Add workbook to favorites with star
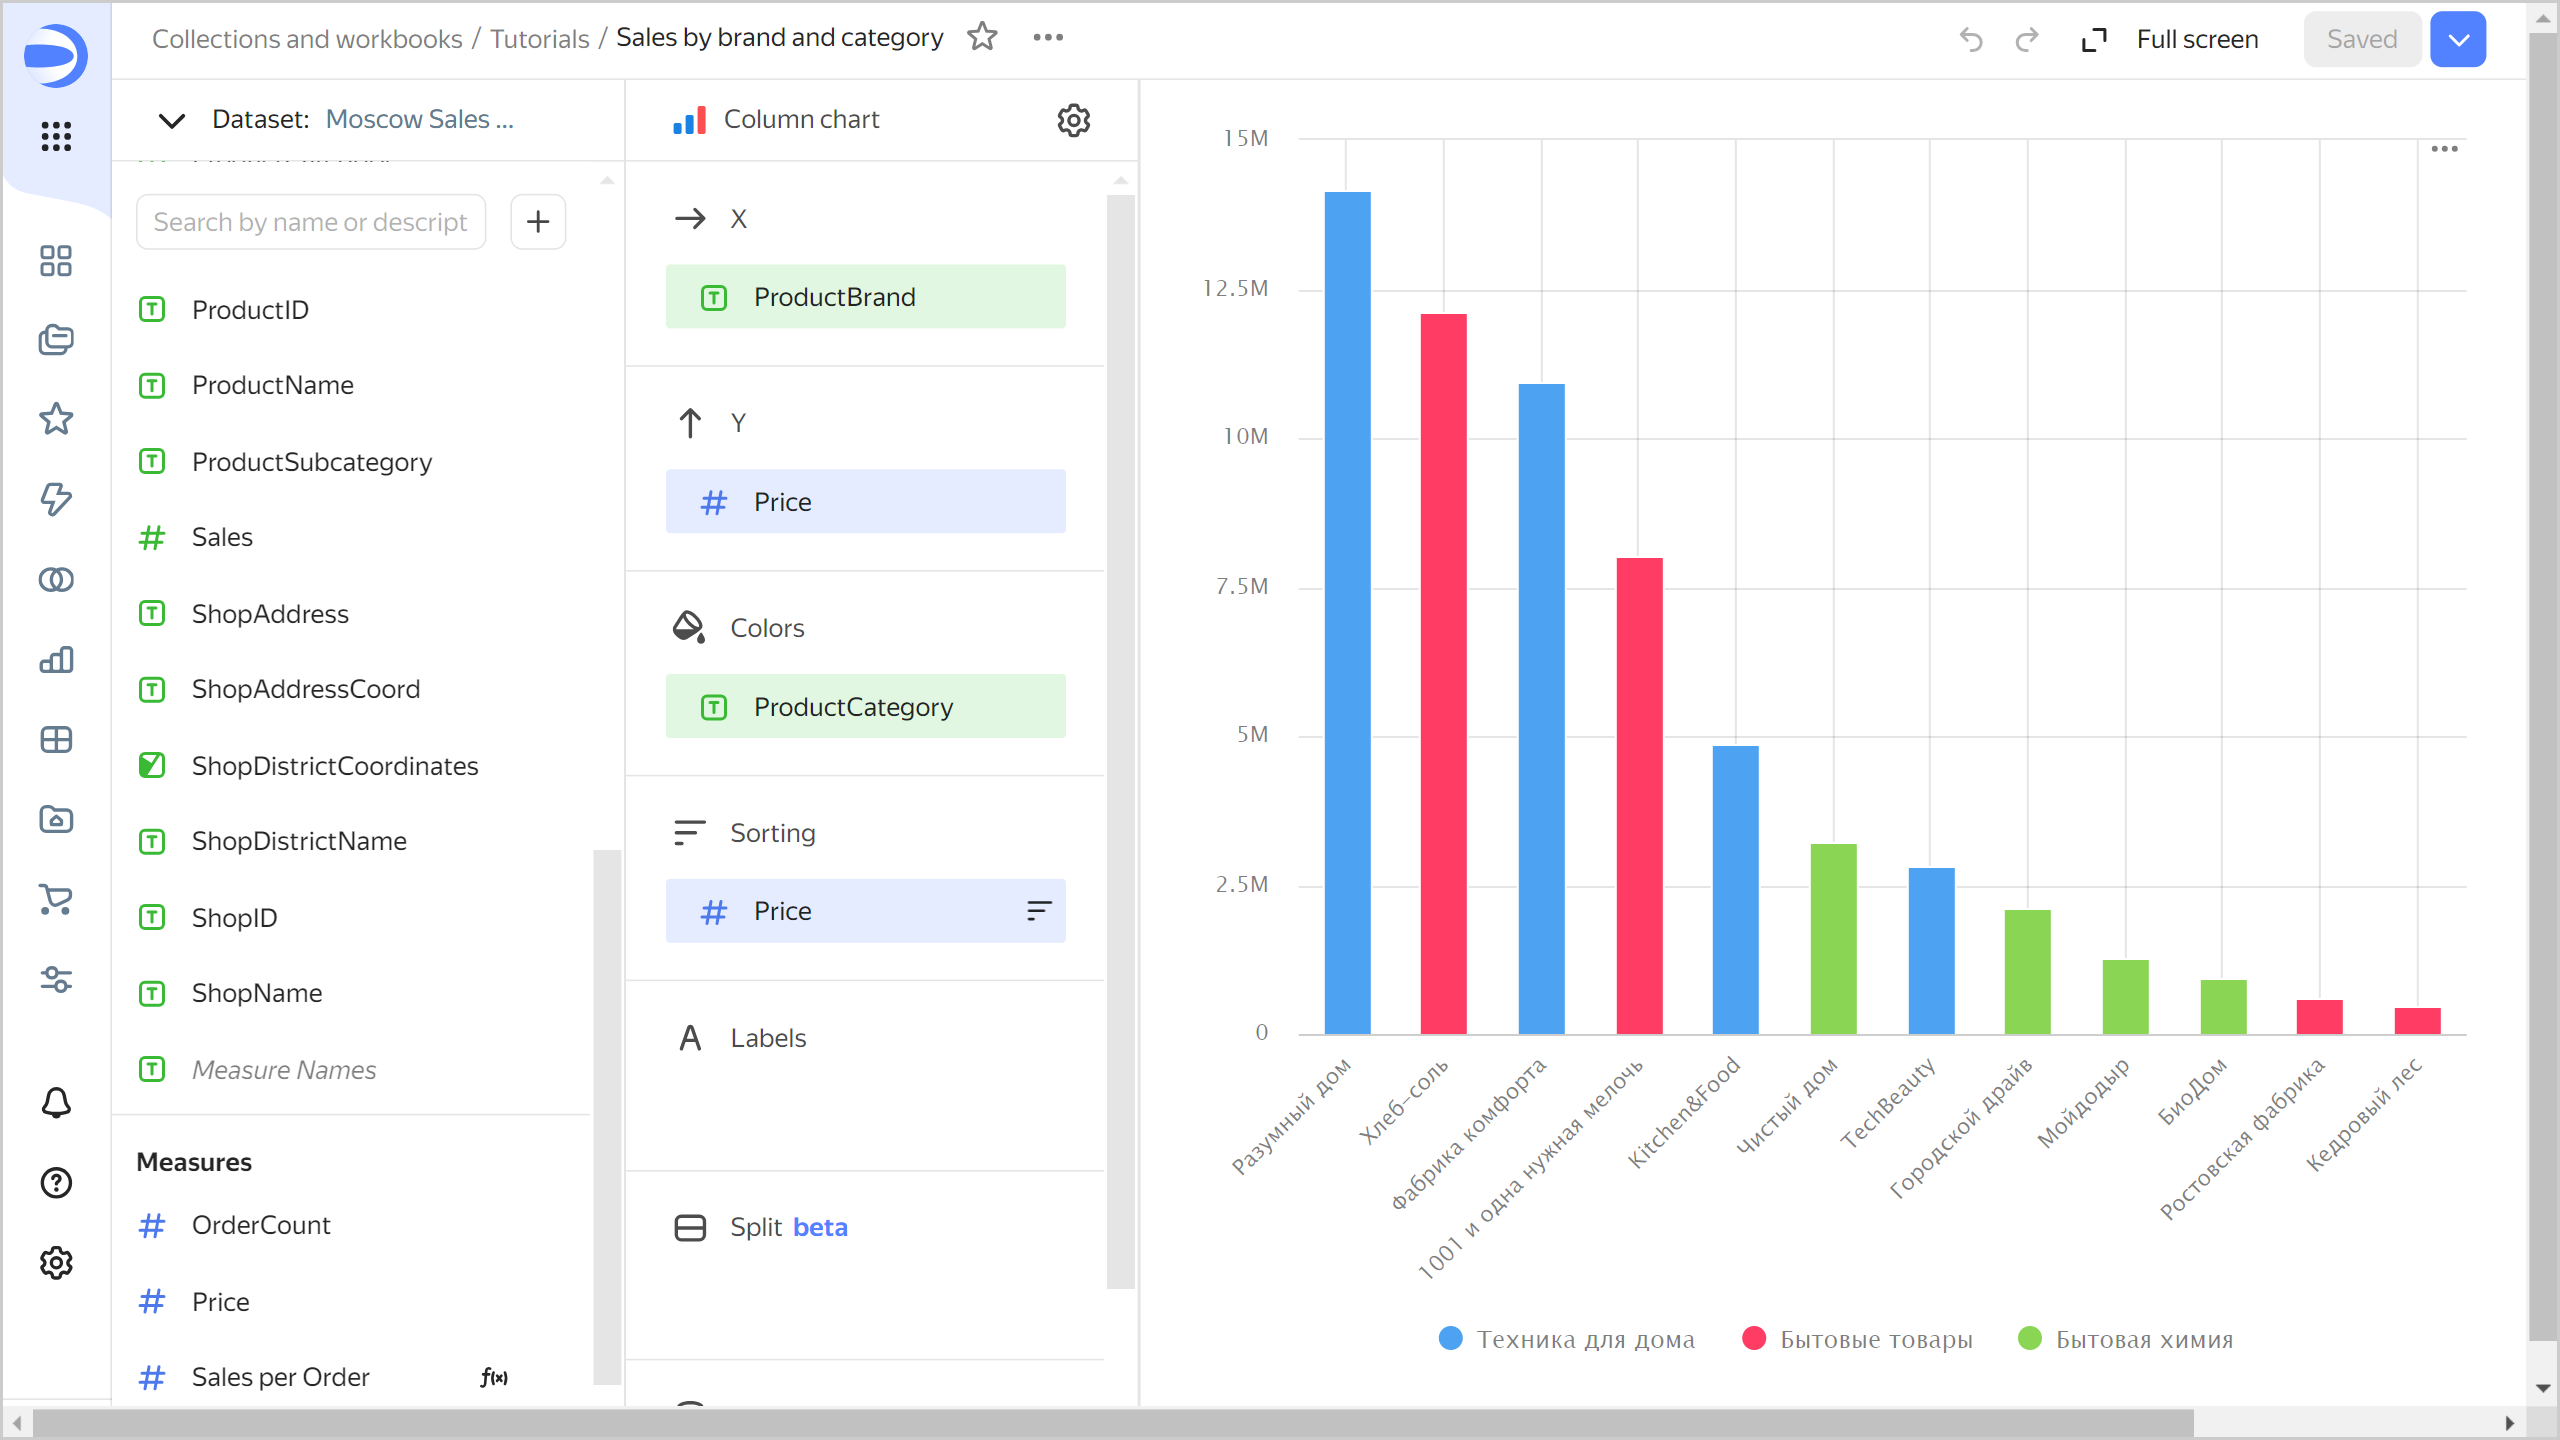 982,37
